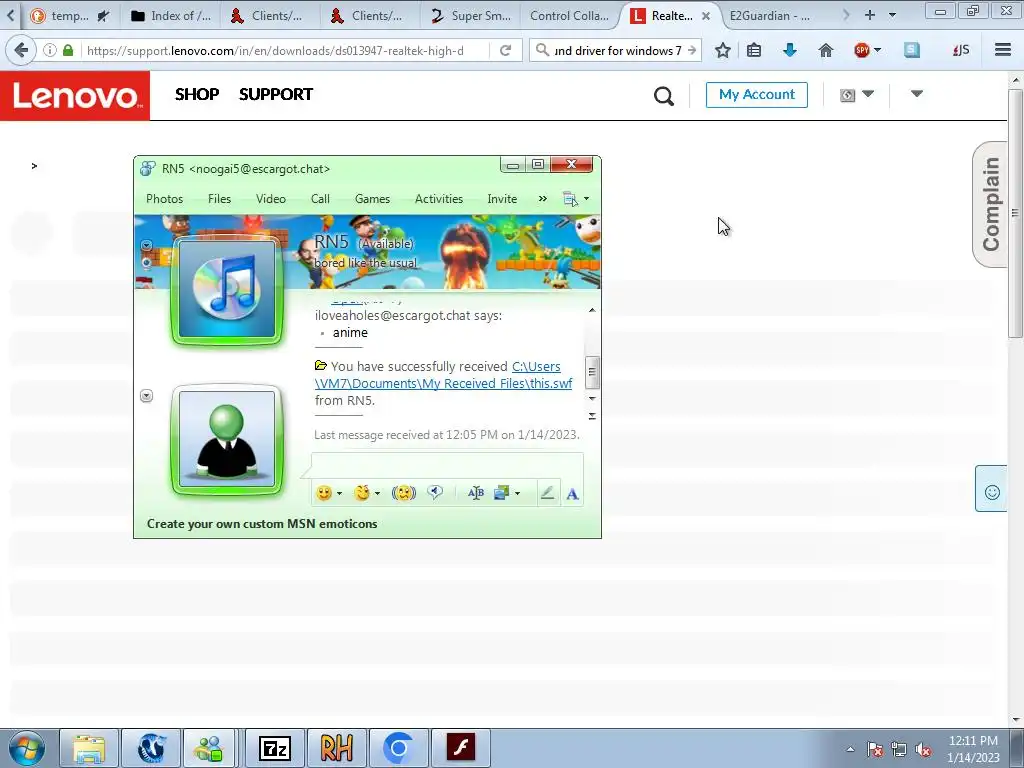
Task: Send a nudge from chat toolbar
Action: click(404, 493)
